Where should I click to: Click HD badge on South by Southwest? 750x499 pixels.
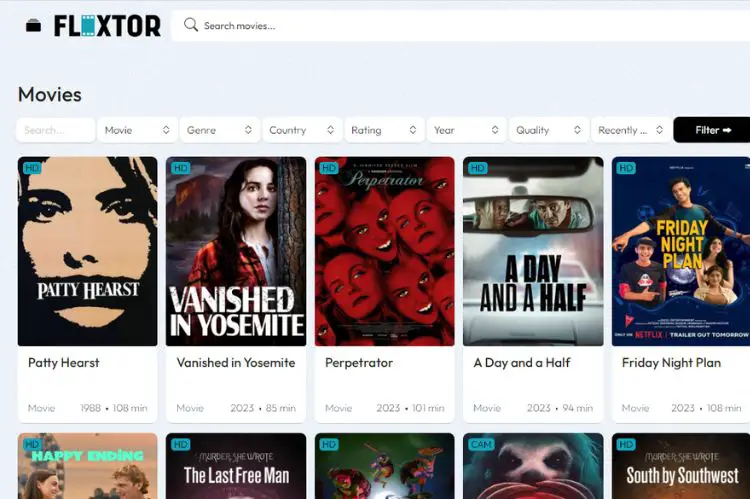pos(626,444)
